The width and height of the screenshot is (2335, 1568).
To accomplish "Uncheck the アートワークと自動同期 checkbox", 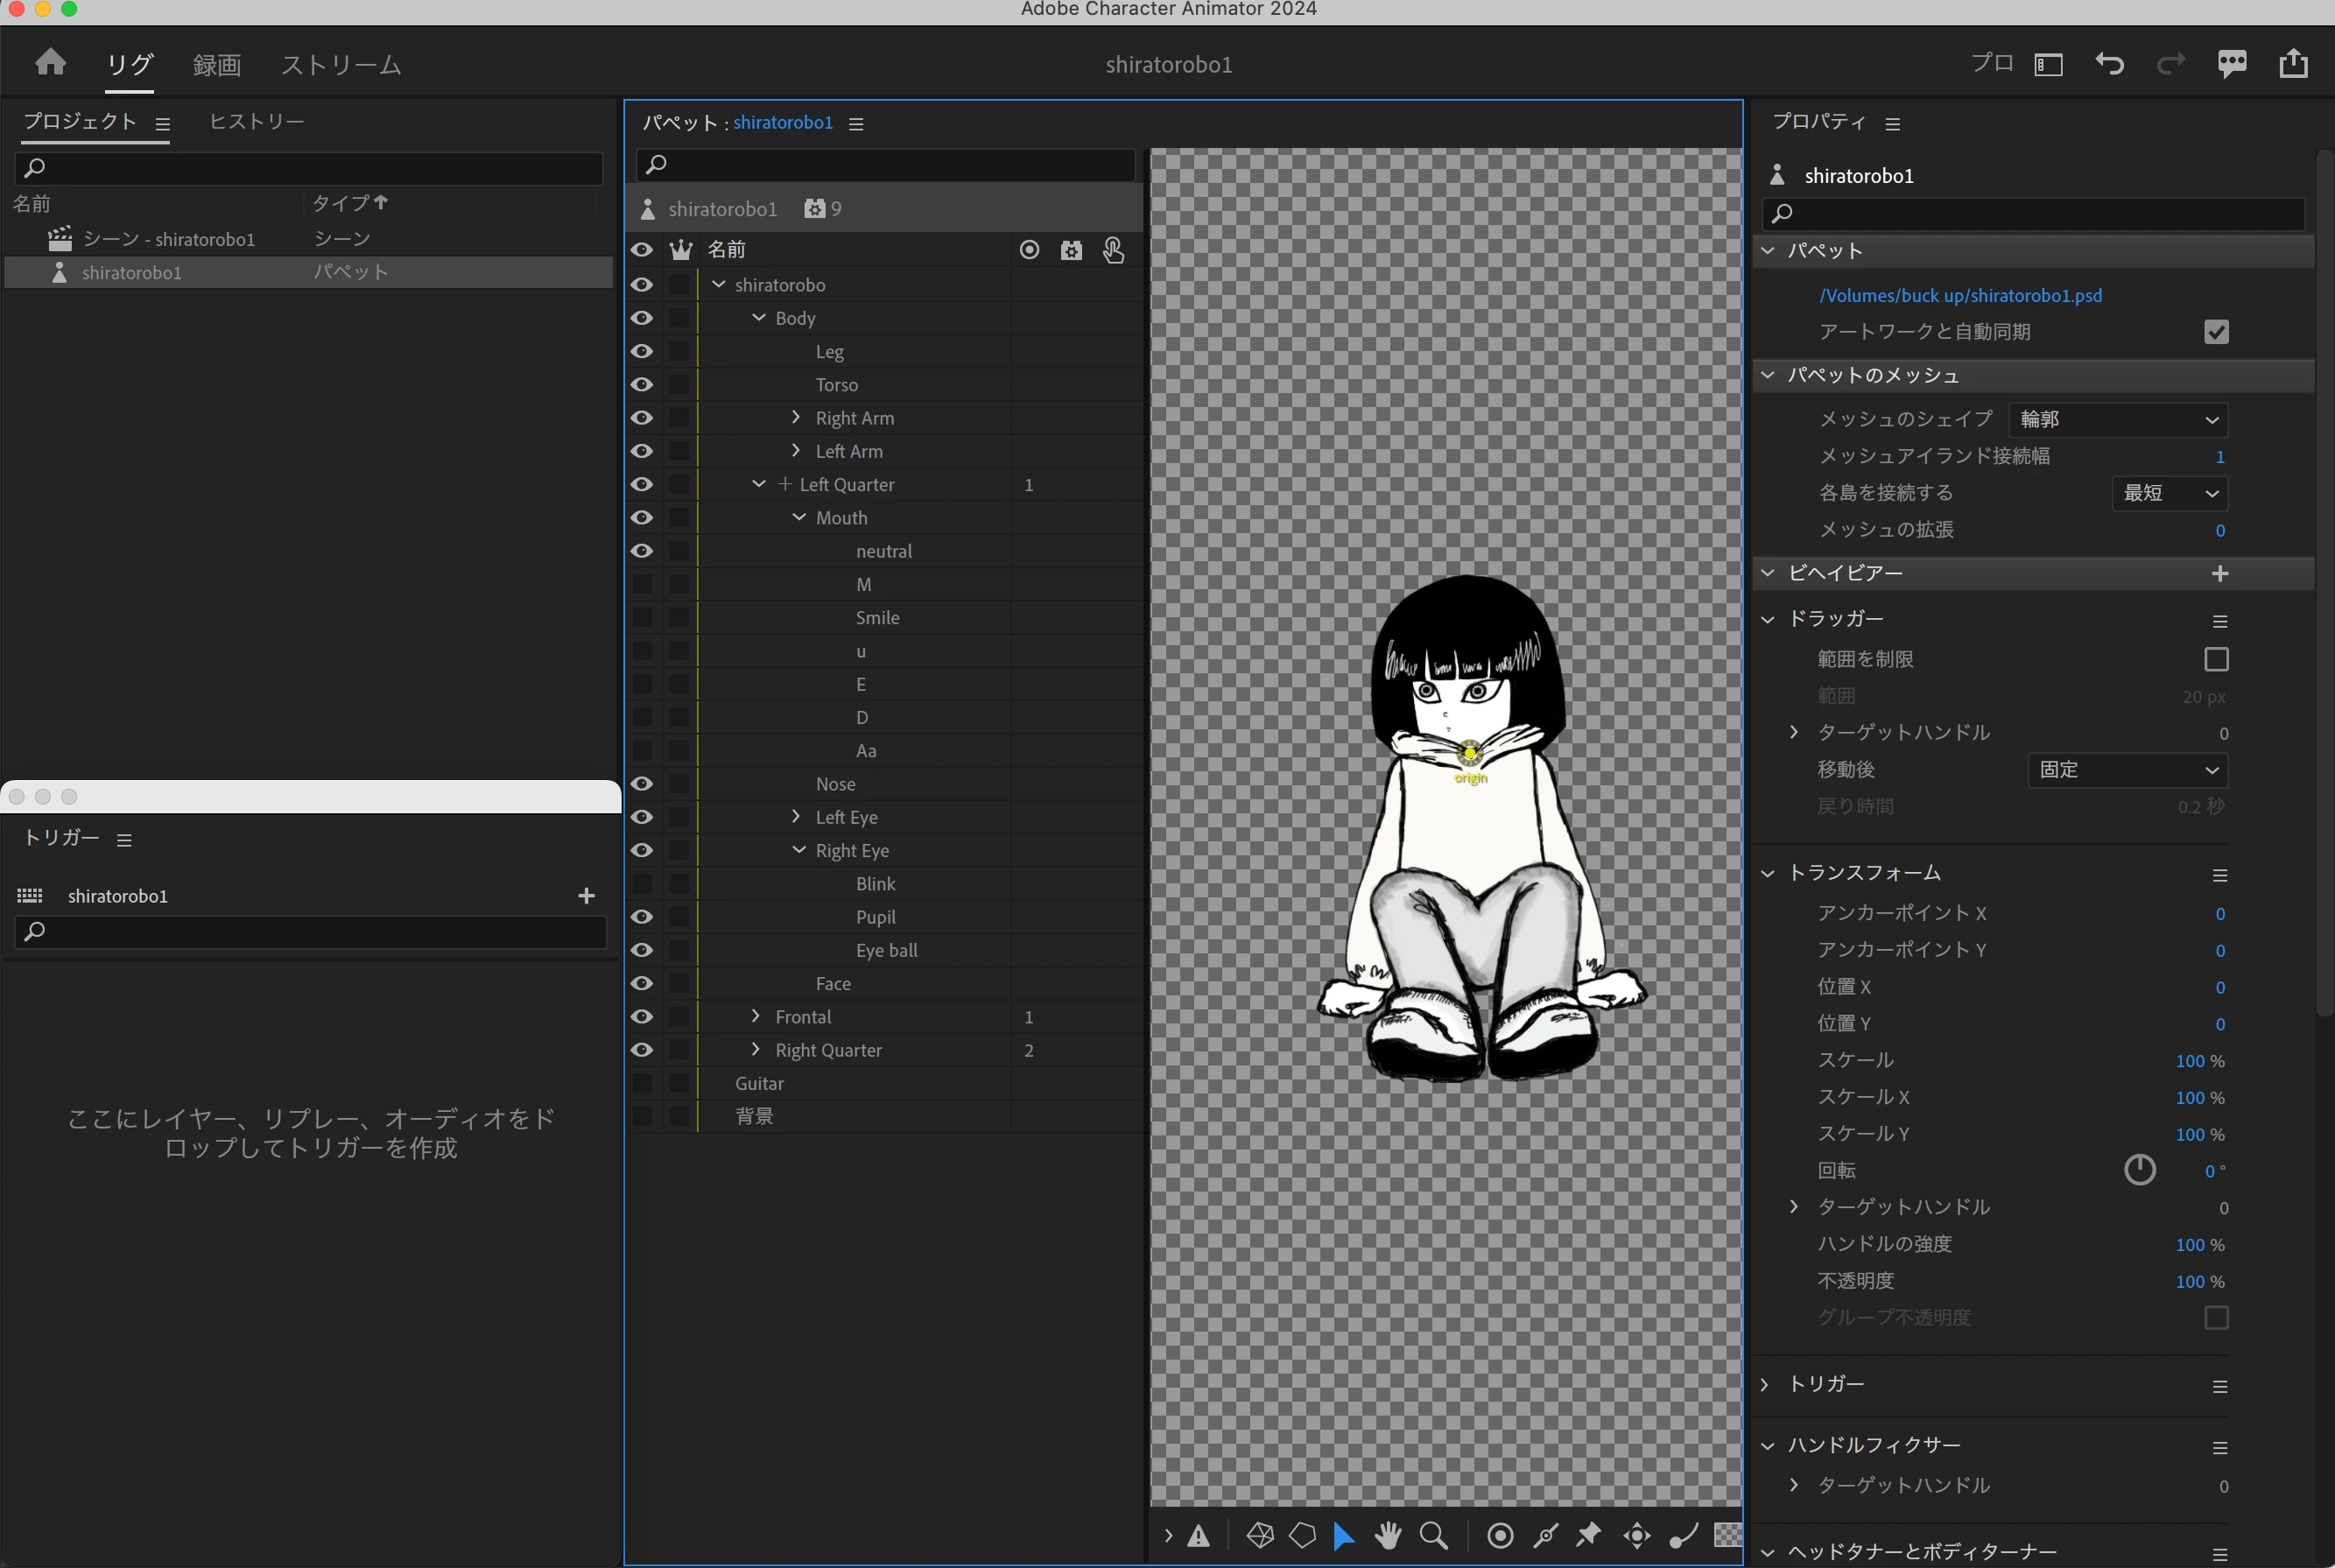I will coord(2216,332).
